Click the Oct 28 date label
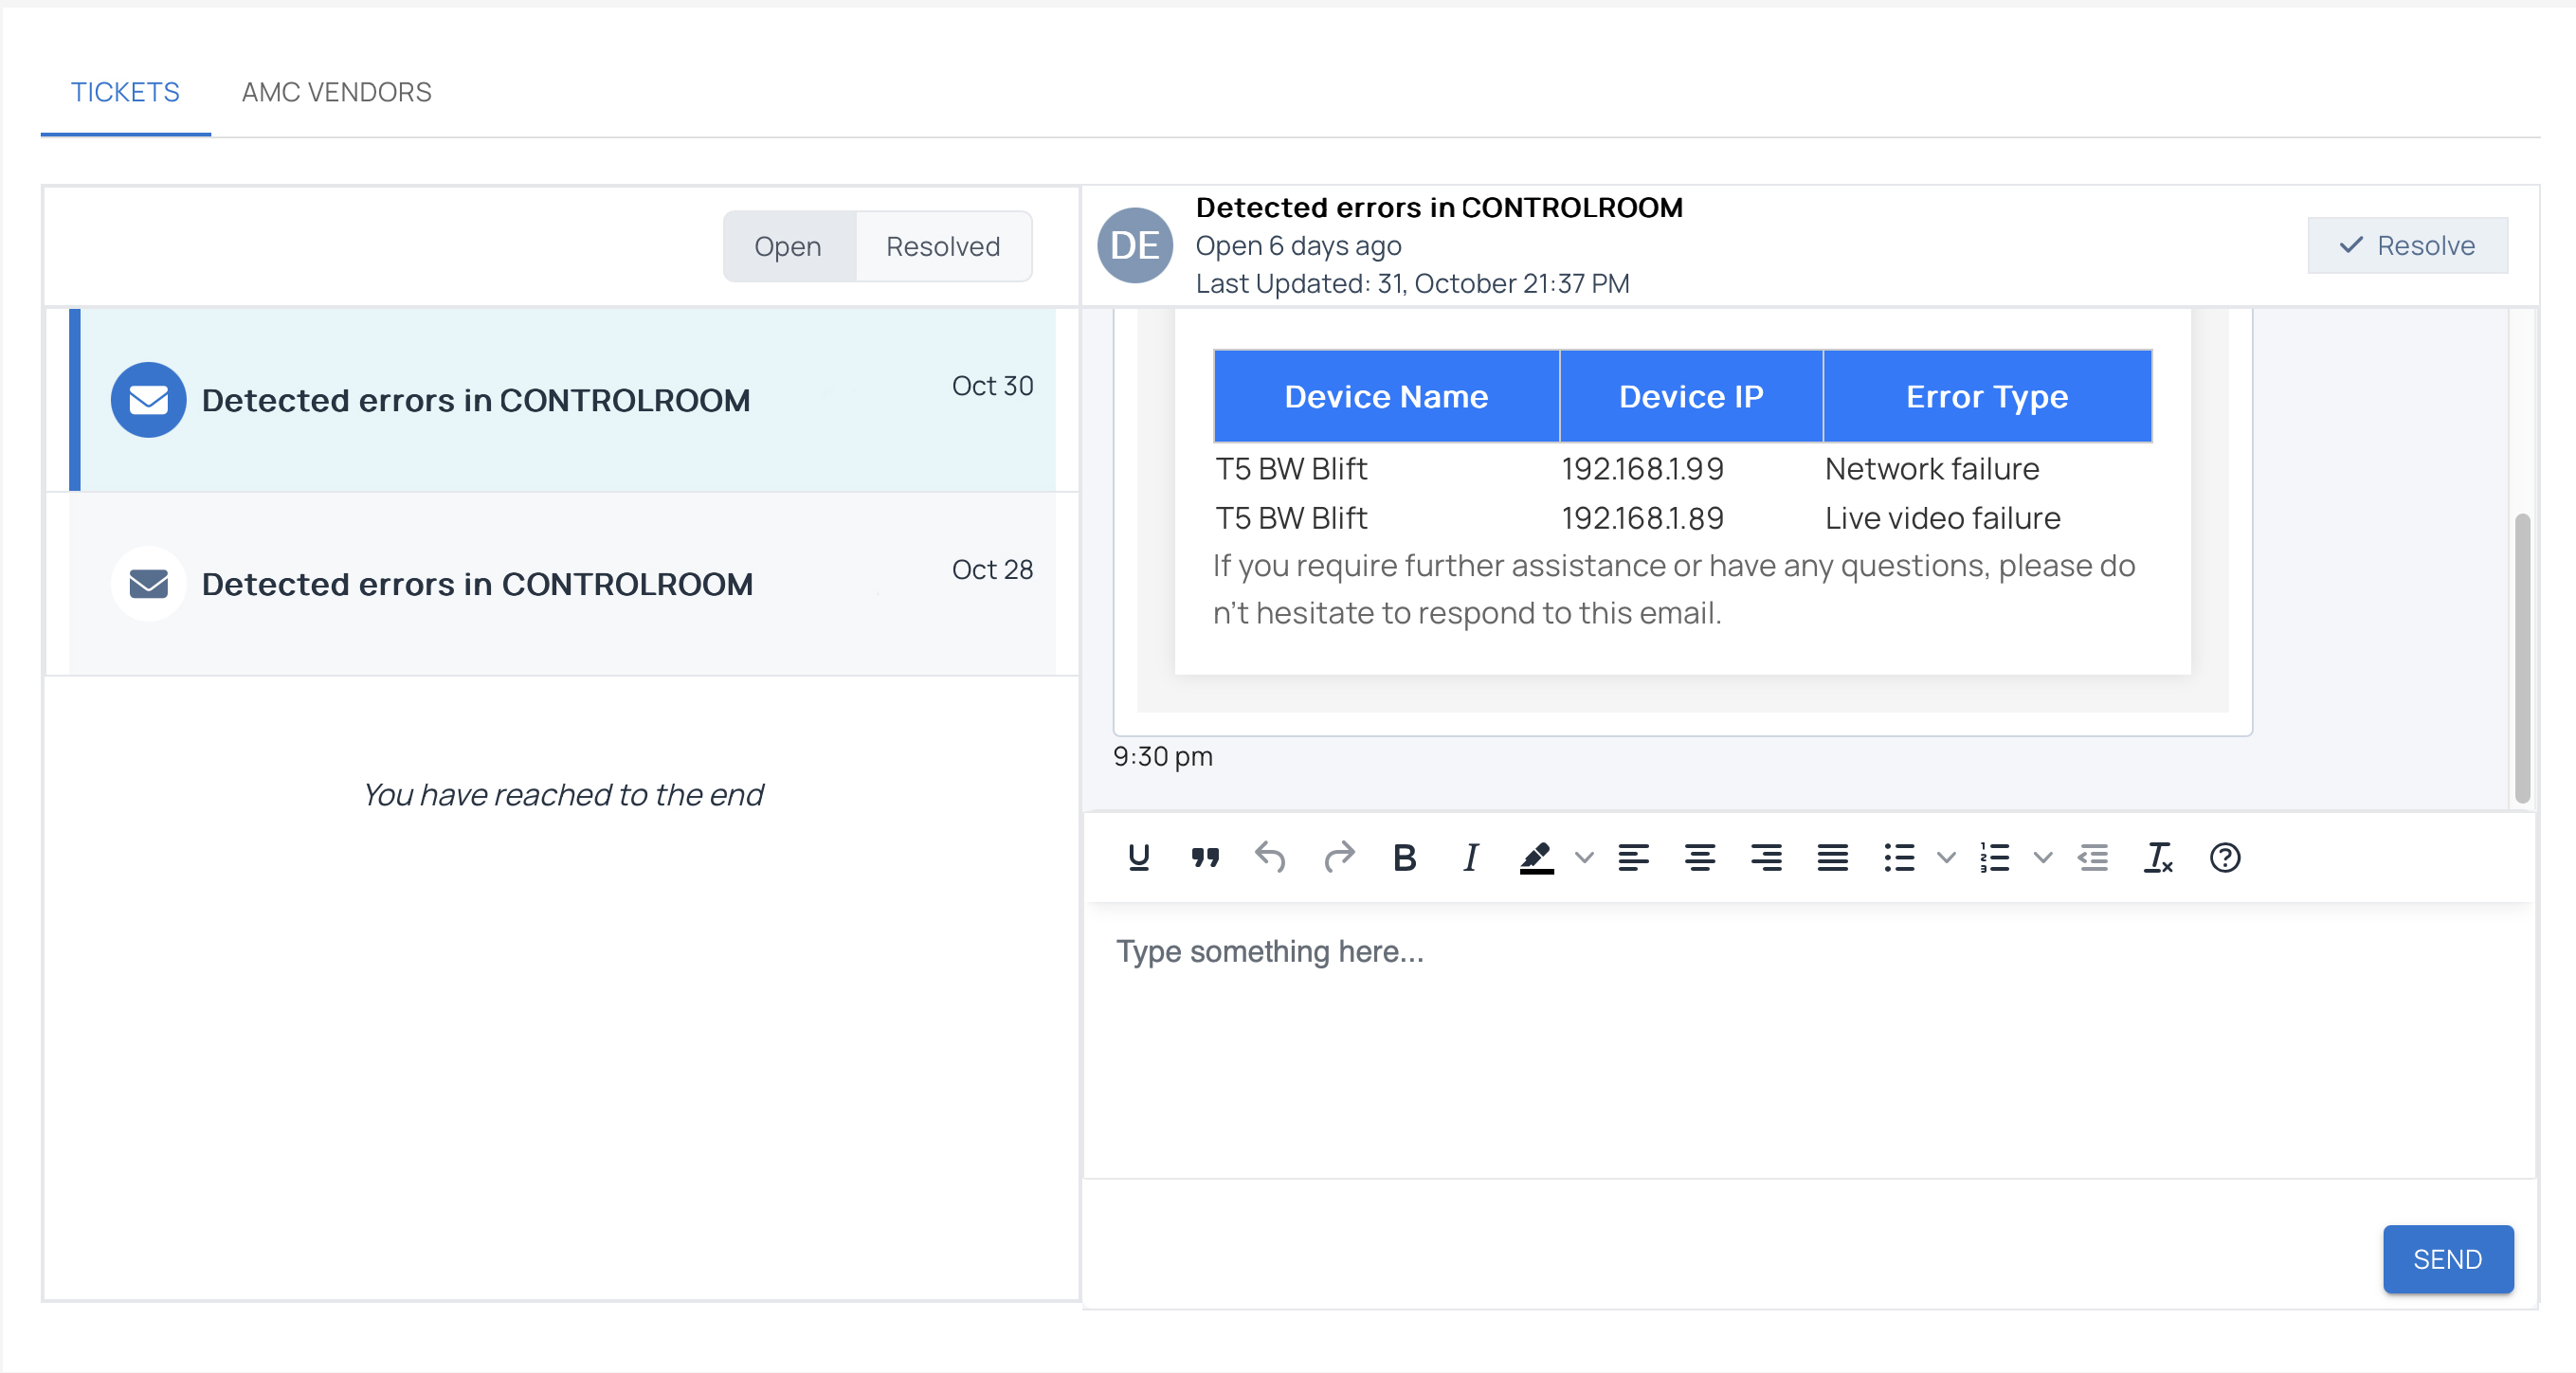This screenshot has height=1373, width=2576. (992, 569)
